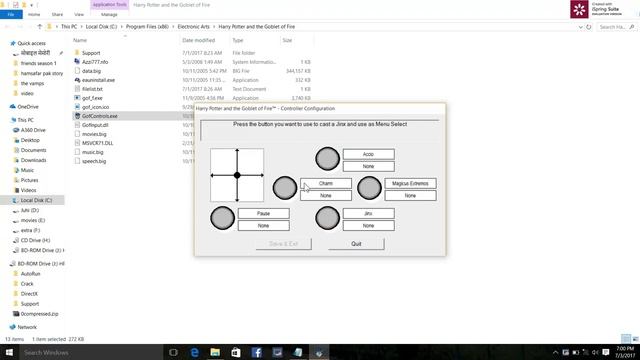Click the None field under Jinx

tap(369, 226)
